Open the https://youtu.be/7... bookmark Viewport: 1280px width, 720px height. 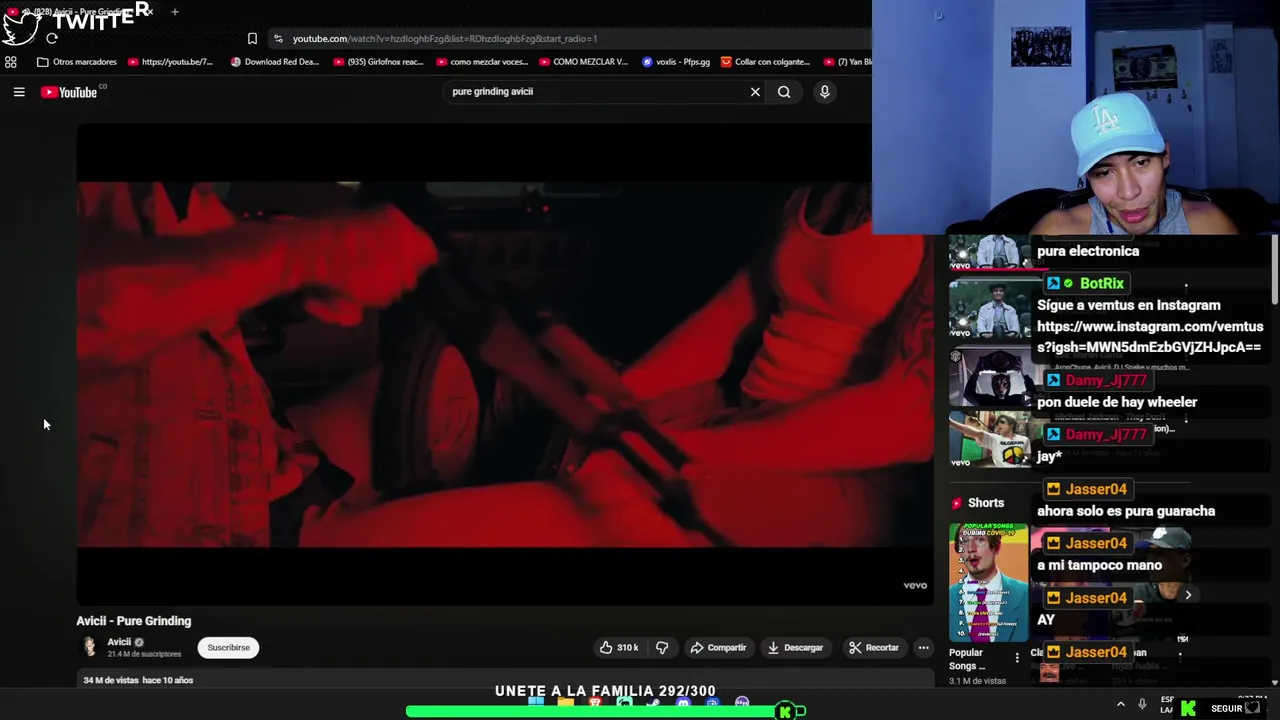pos(170,62)
